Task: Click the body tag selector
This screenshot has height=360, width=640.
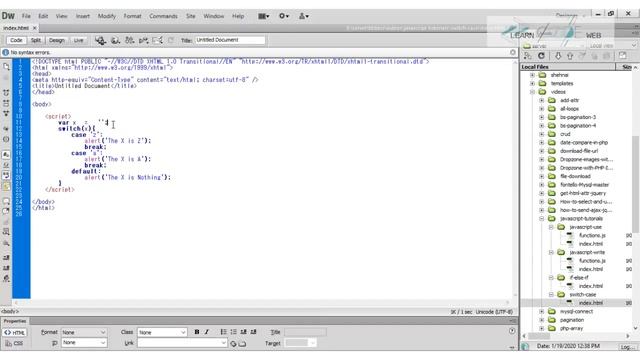Action: click(x=10, y=311)
